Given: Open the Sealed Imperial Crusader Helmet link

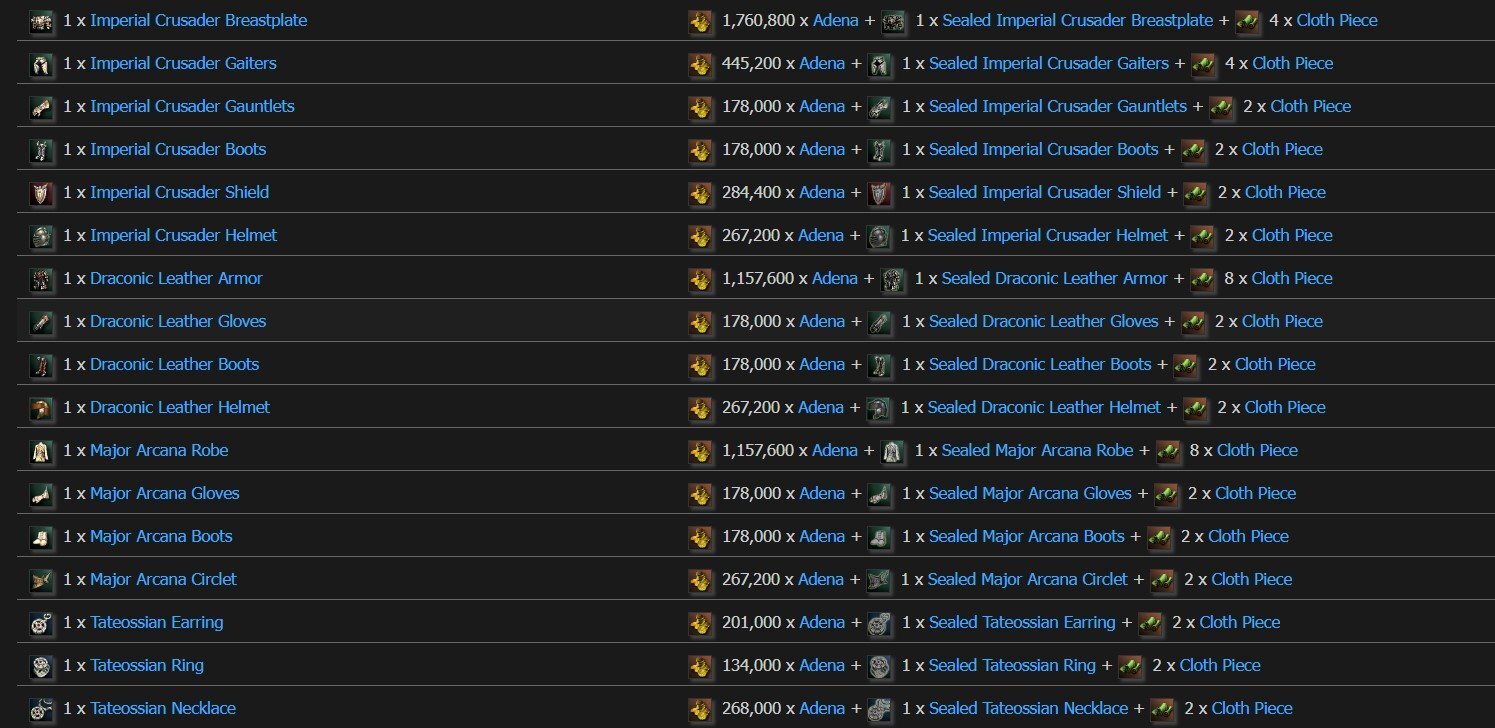Looking at the screenshot, I should point(1048,235).
